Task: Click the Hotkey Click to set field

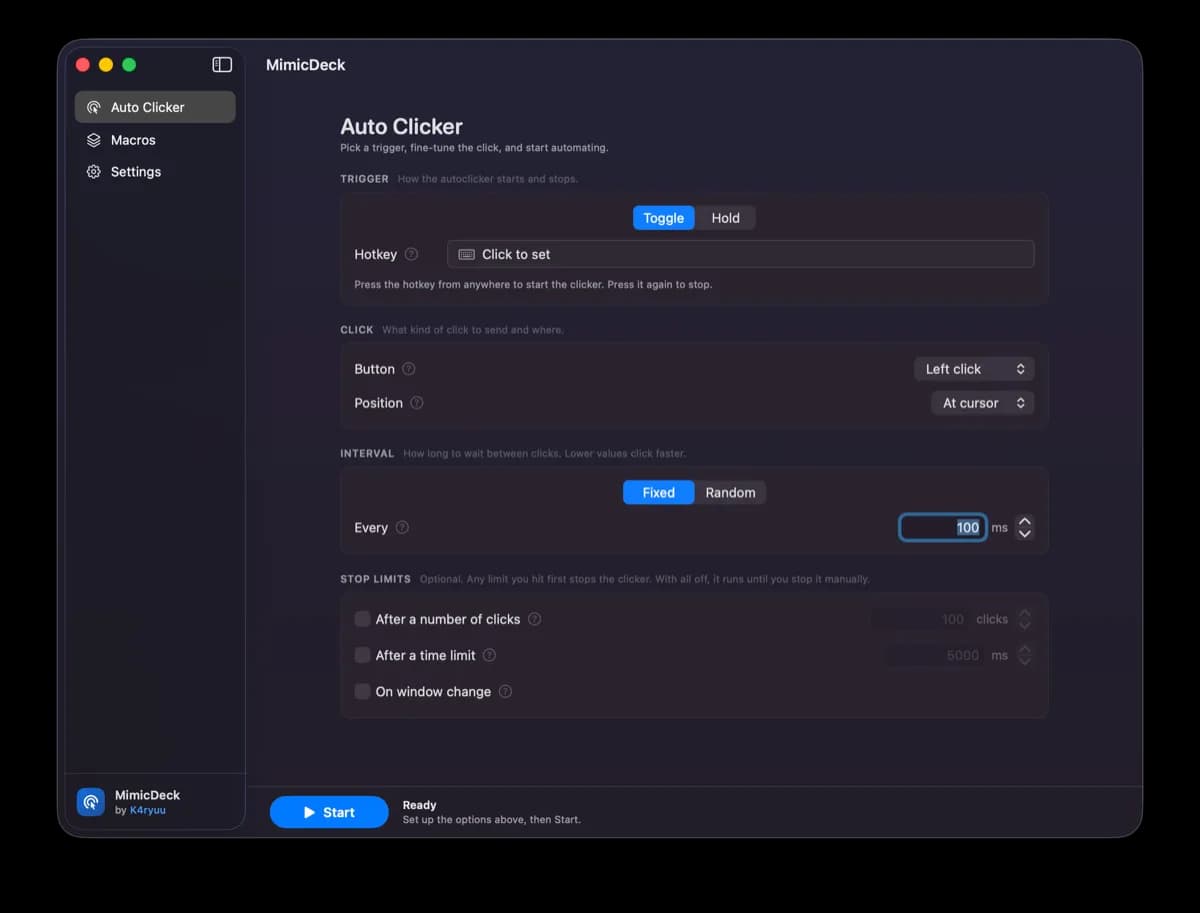Action: click(x=740, y=254)
